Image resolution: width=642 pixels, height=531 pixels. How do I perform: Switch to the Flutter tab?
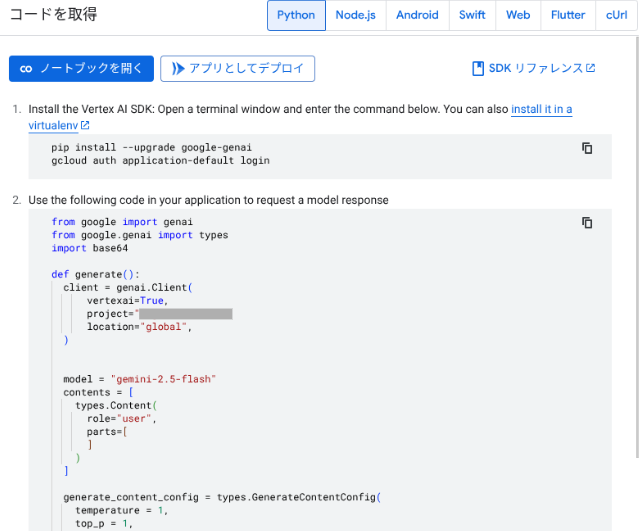point(568,15)
